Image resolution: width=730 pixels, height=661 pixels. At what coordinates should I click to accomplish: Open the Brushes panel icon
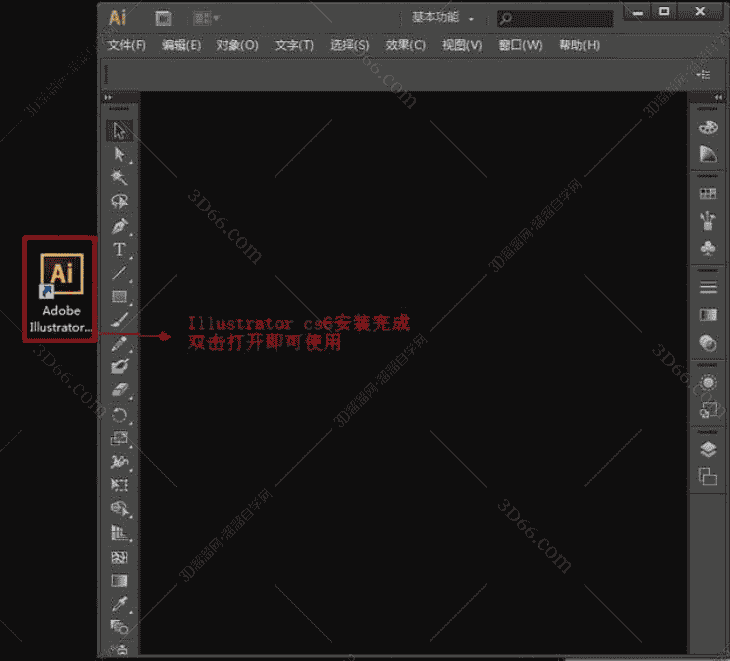coord(708,220)
